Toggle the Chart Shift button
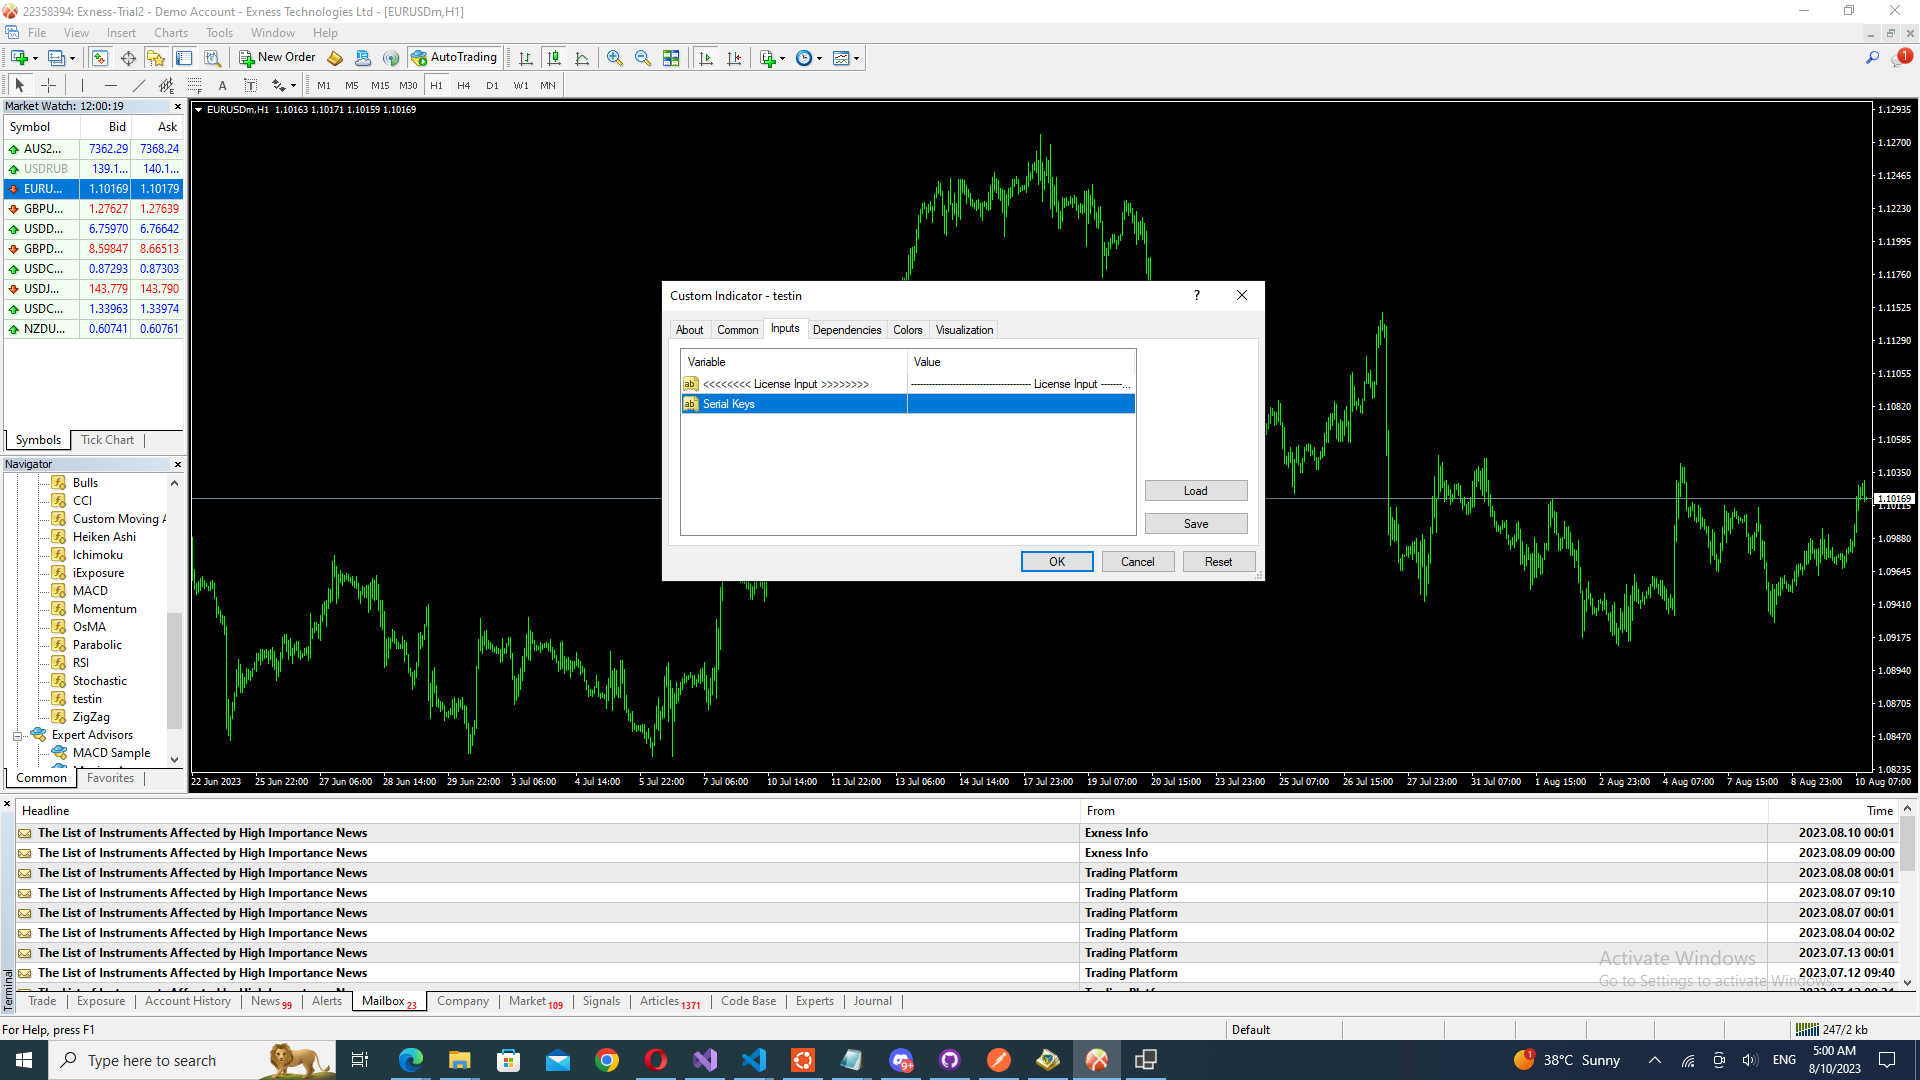Image resolution: width=1920 pixels, height=1080 pixels. coord(734,58)
